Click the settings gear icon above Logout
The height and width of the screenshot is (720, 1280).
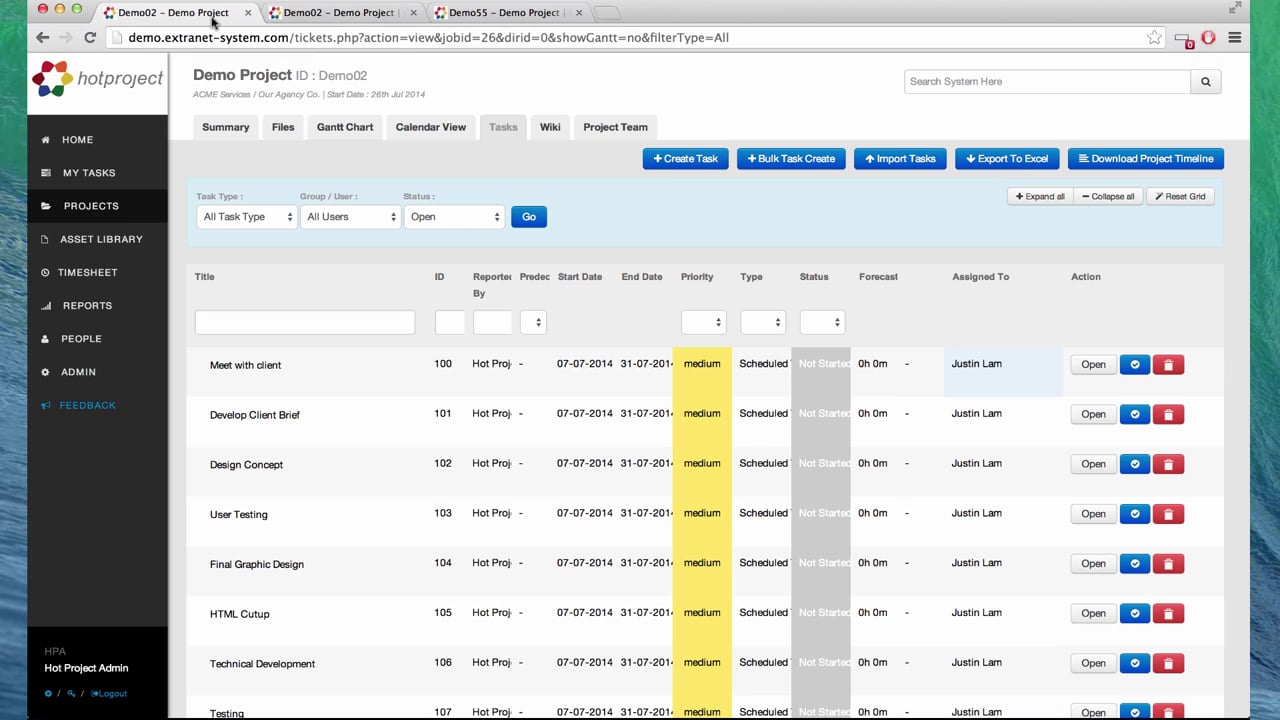[x=48, y=693]
